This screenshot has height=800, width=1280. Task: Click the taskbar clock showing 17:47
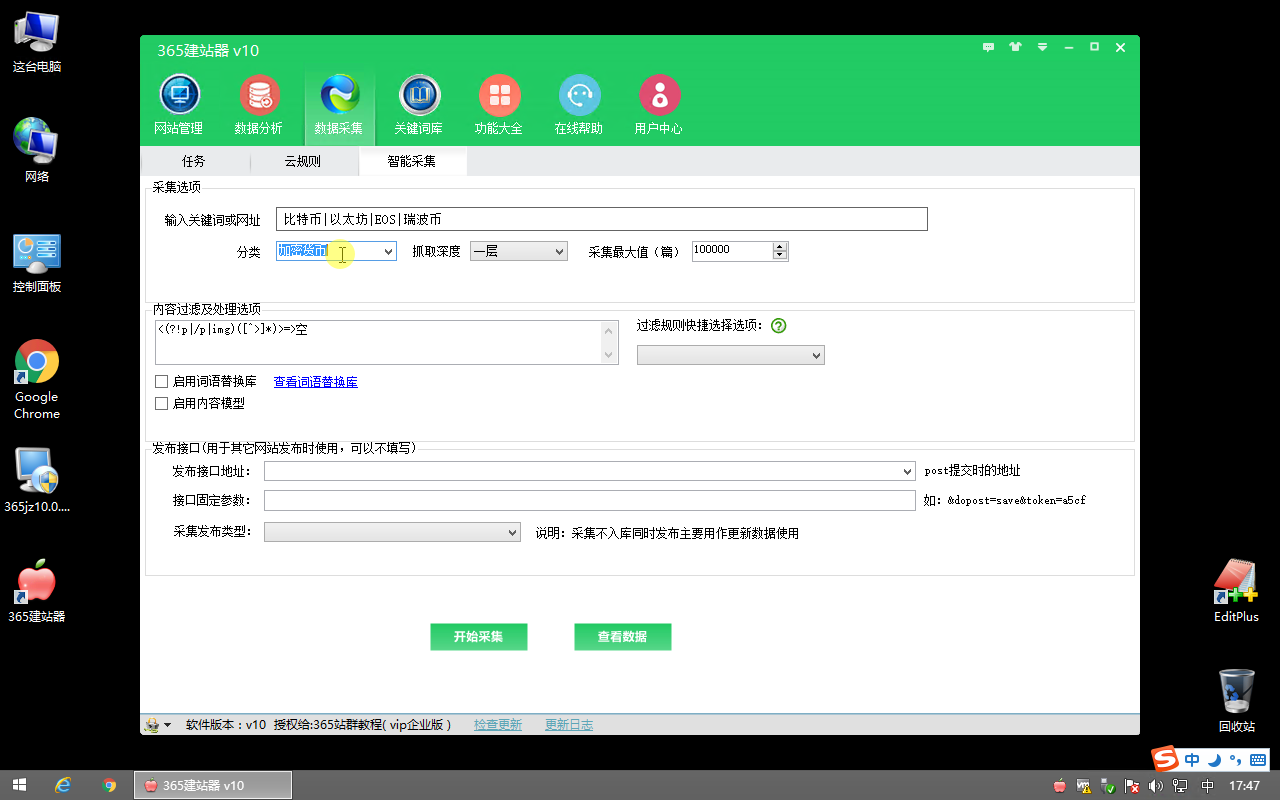tap(1244, 786)
